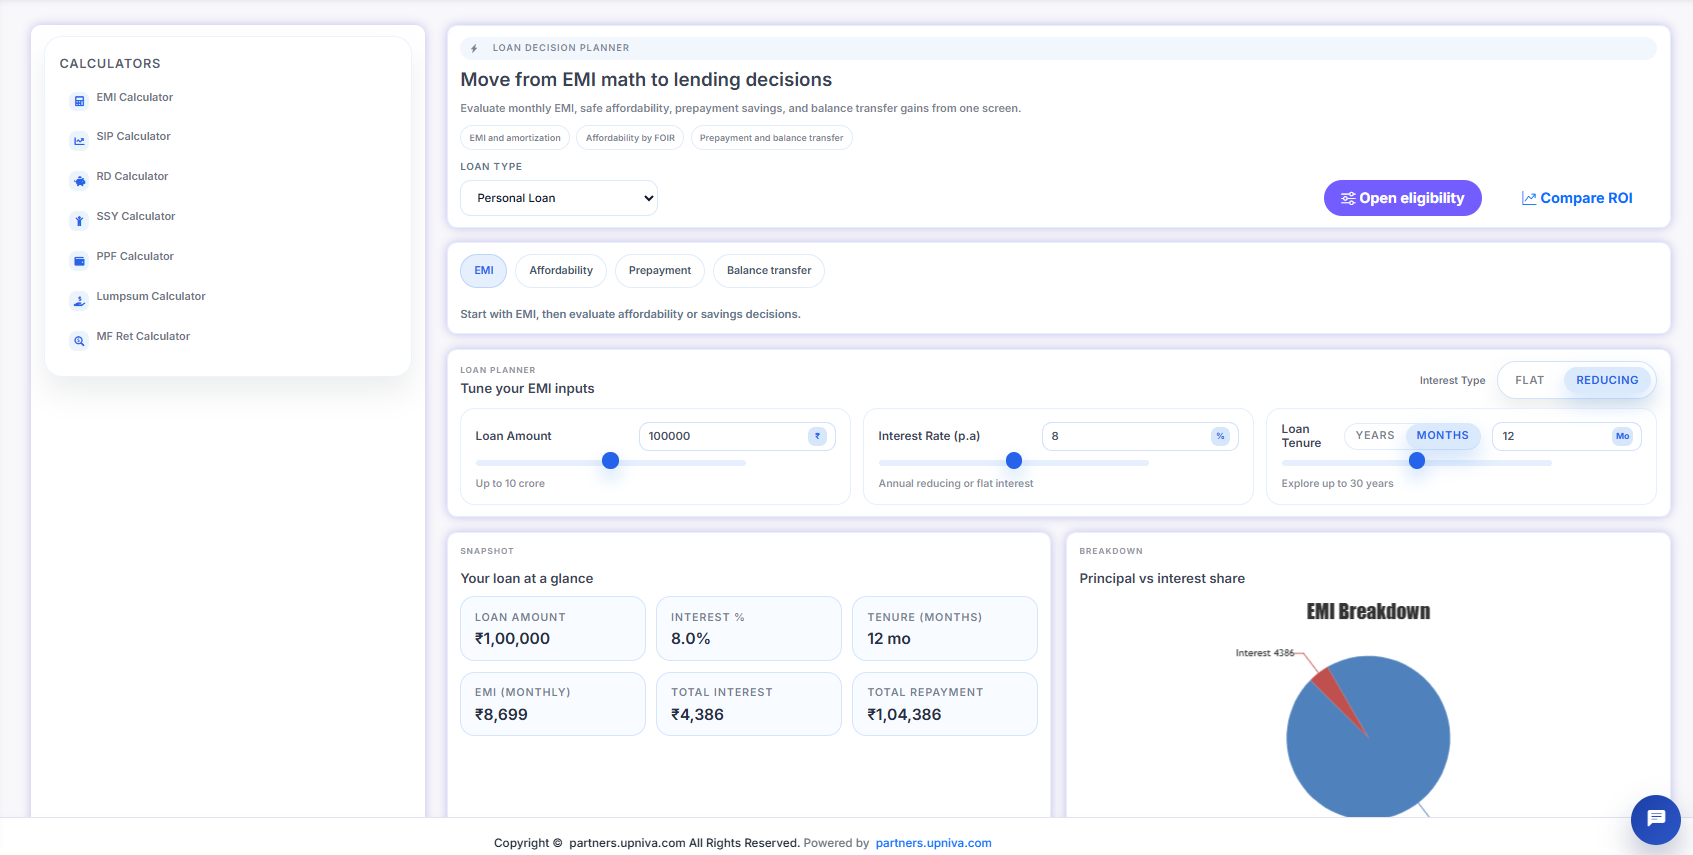Open MF Ret Calculator from sidebar
The image size is (1693, 855).
pyautogui.click(x=143, y=337)
